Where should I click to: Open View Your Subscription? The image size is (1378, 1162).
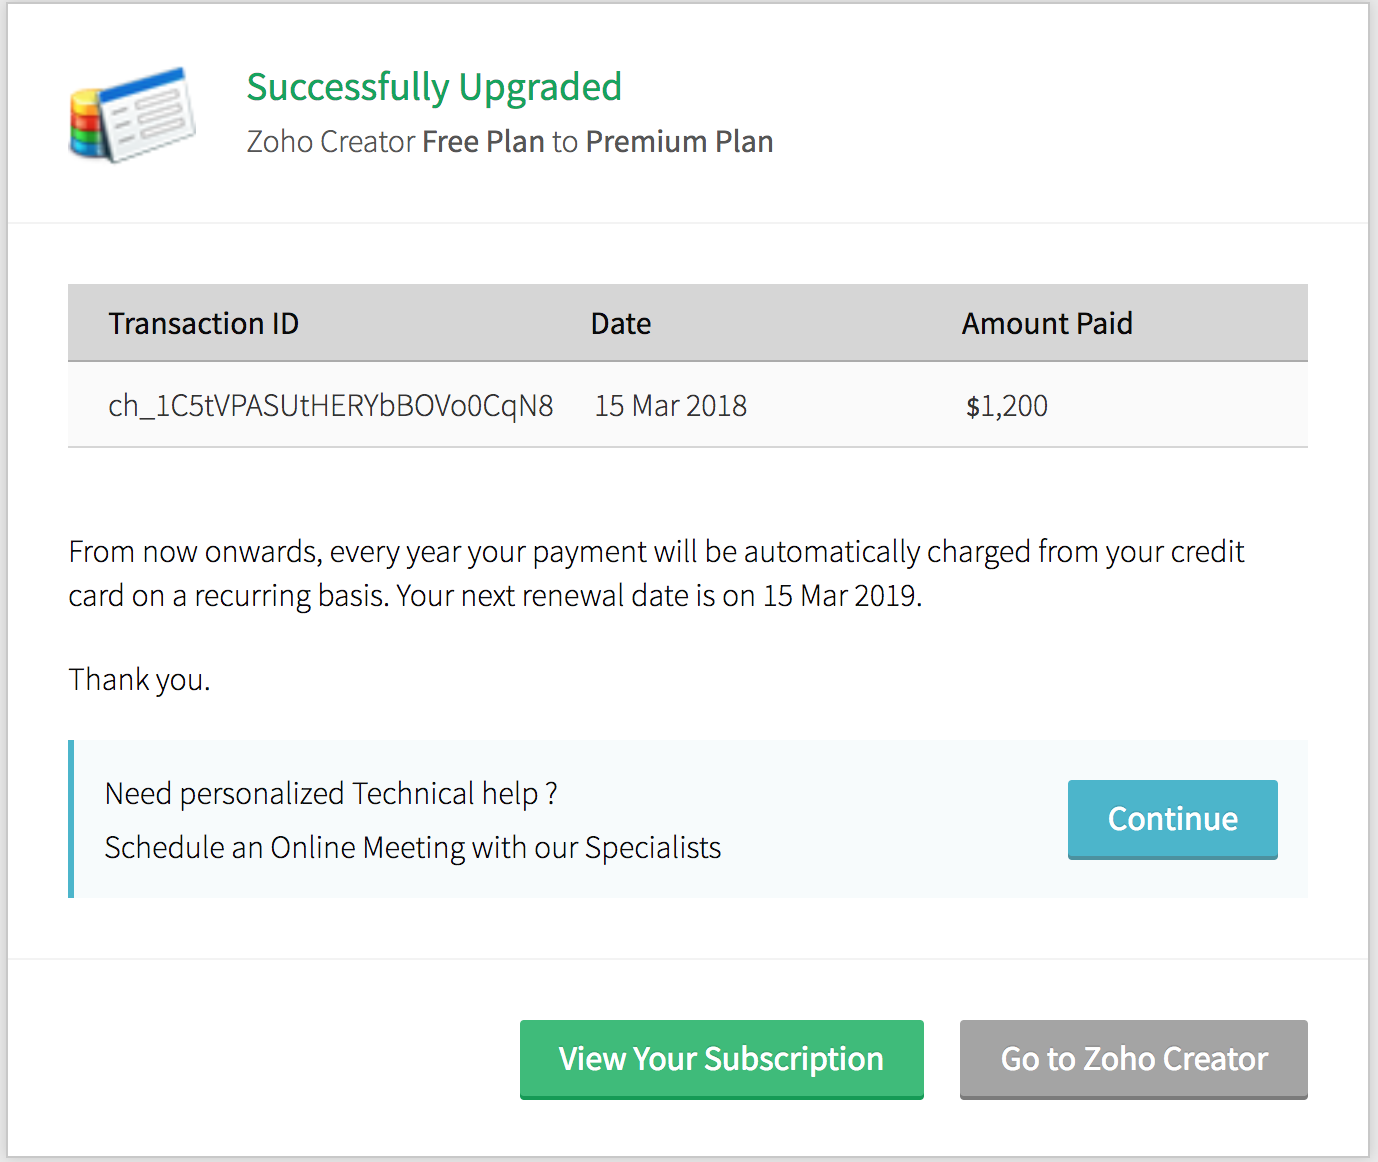(721, 1058)
